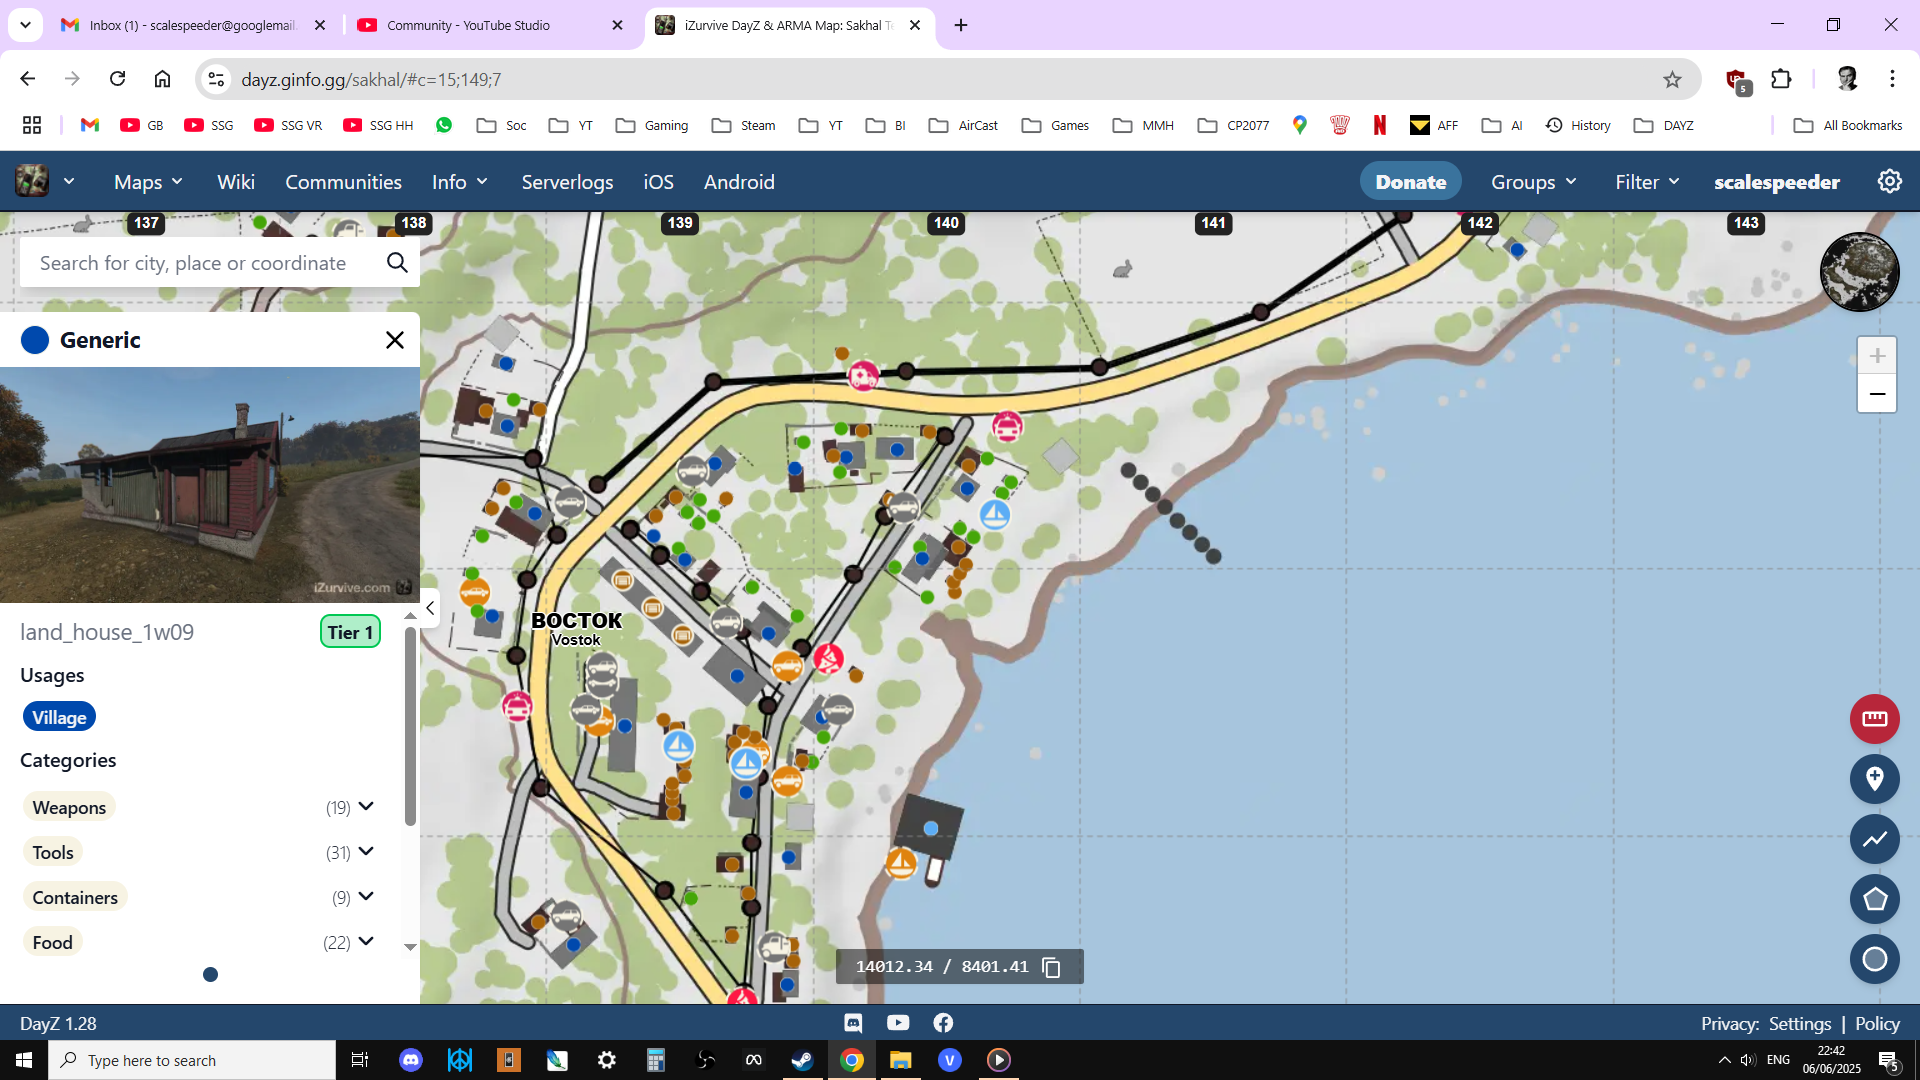Expand the Weapons category list
This screenshot has width=1920, height=1080.
[x=366, y=807]
